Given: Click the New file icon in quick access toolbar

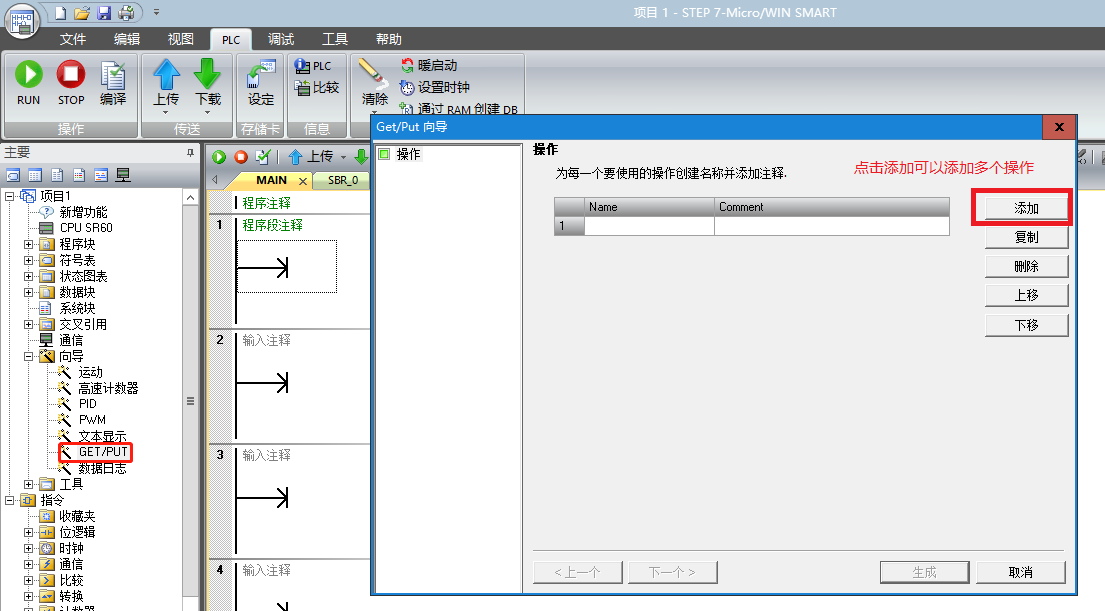Looking at the screenshot, I should click(61, 13).
